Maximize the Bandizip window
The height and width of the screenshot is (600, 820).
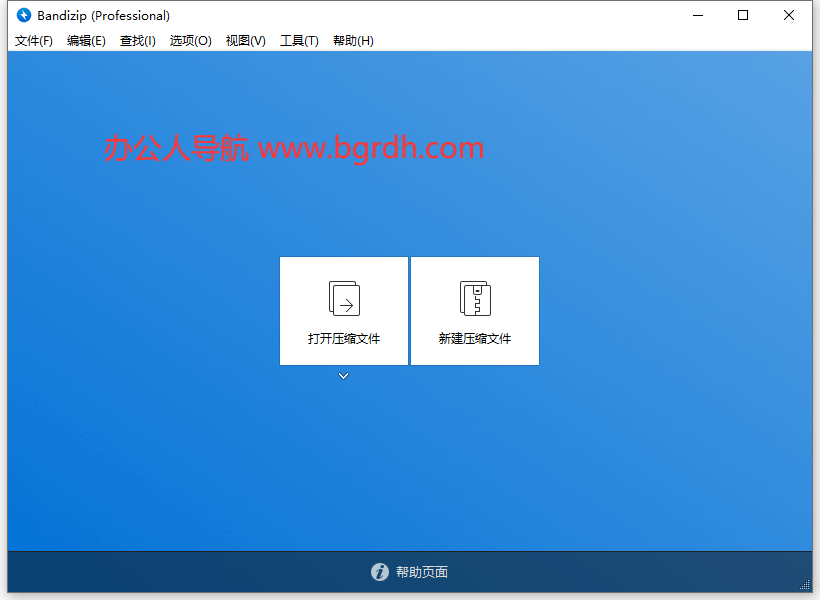[x=742, y=15]
